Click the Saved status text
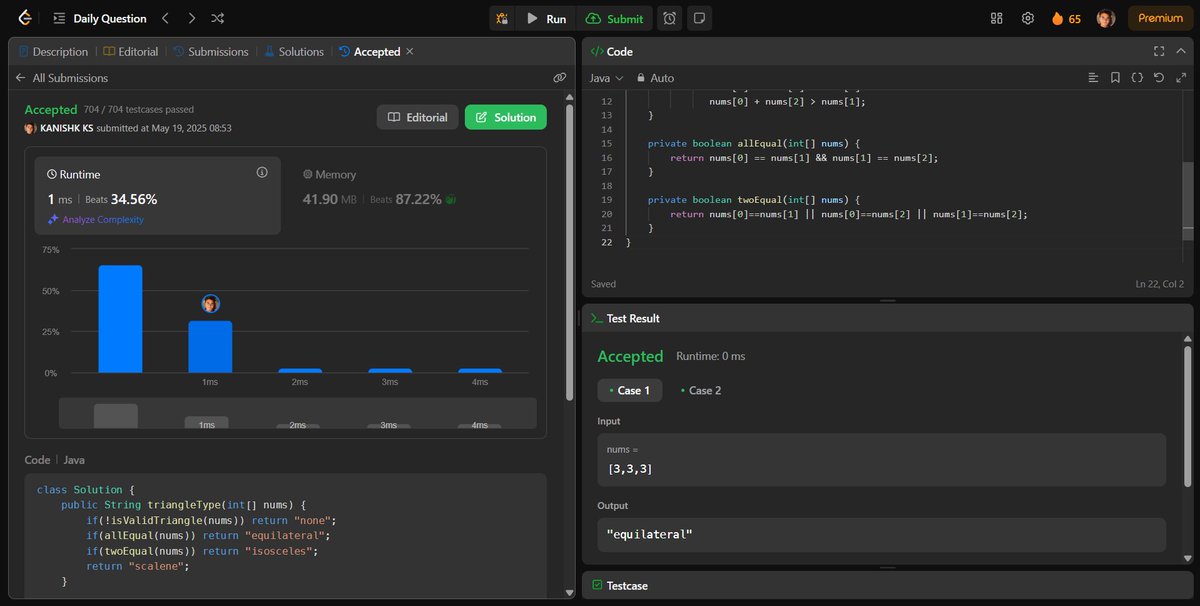The height and width of the screenshot is (606, 1200). (603, 284)
